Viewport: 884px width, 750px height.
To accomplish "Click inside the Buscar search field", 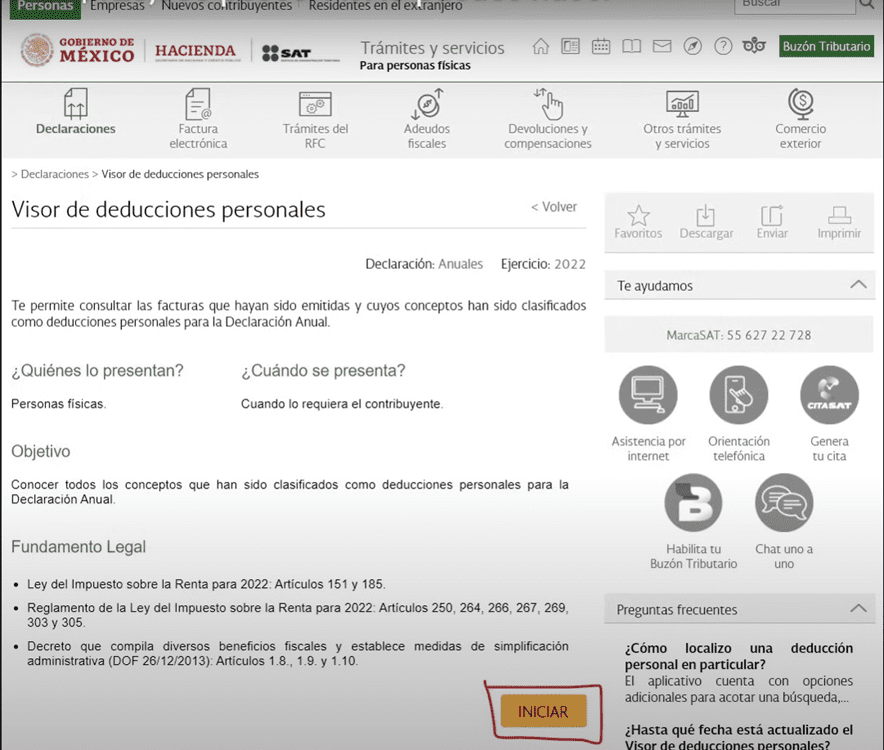I will [x=795, y=5].
